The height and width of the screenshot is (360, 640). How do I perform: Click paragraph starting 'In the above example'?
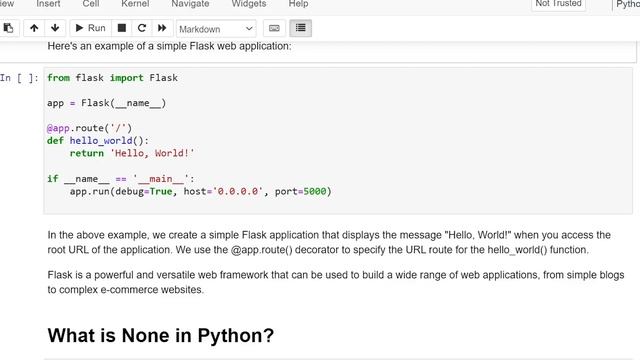coord(329,242)
